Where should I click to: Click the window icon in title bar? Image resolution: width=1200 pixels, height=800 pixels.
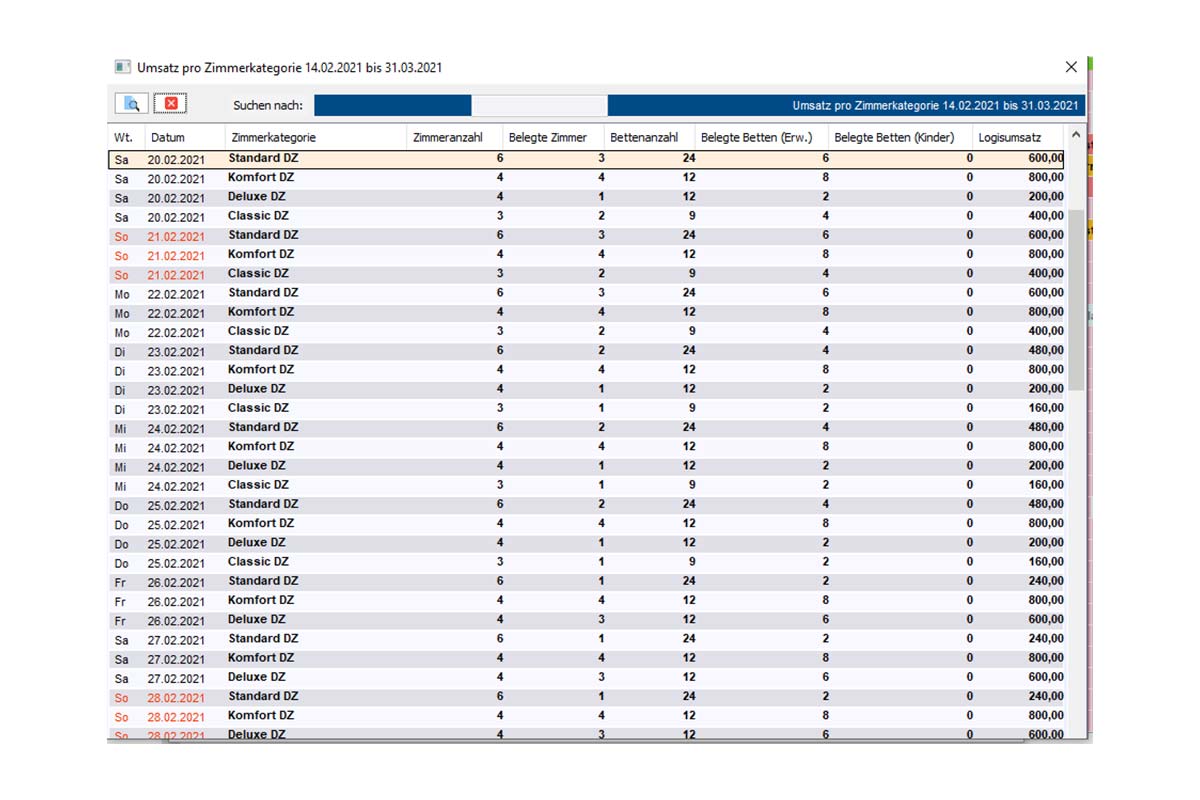(x=123, y=67)
